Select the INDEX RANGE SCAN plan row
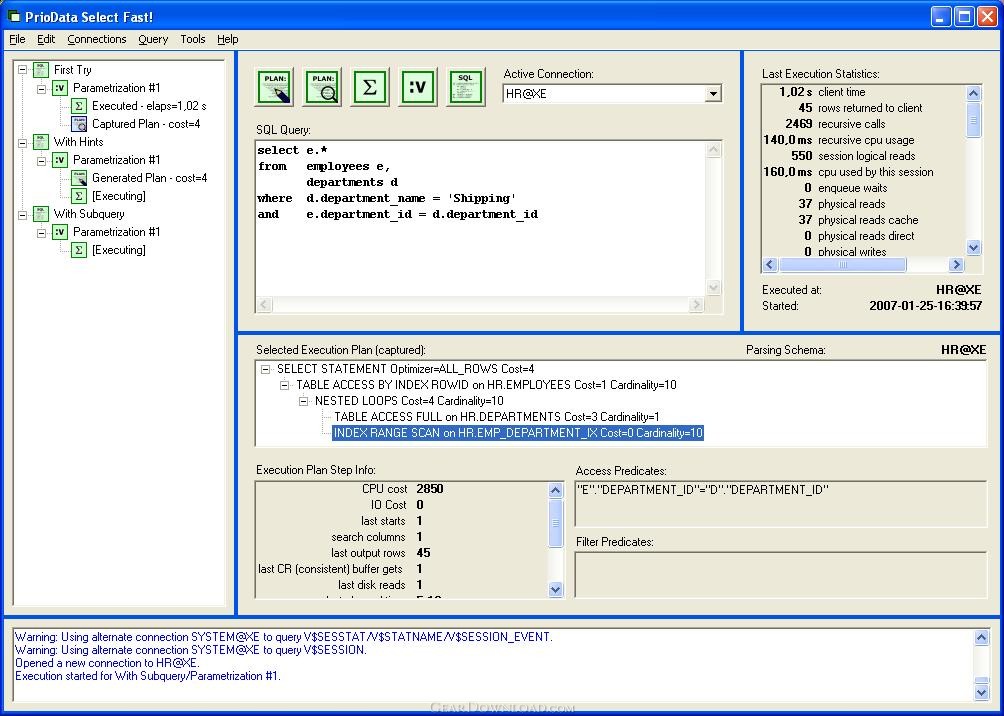This screenshot has height=716, width=1004. (x=518, y=433)
